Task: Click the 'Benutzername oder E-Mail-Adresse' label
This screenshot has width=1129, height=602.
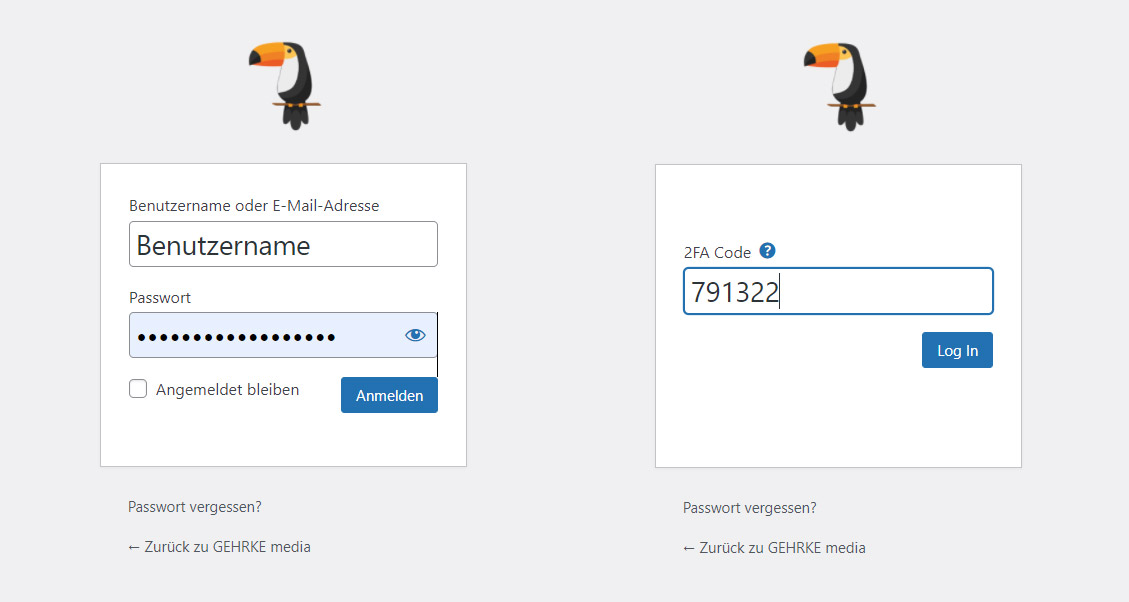Action: pos(254,205)
